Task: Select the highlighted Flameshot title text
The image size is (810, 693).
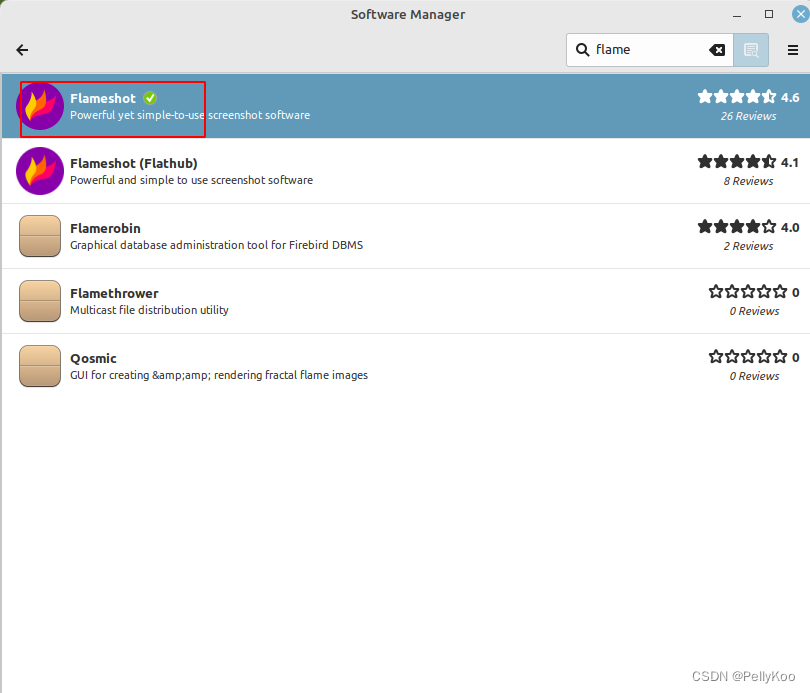Action: [x=103, y=98]
